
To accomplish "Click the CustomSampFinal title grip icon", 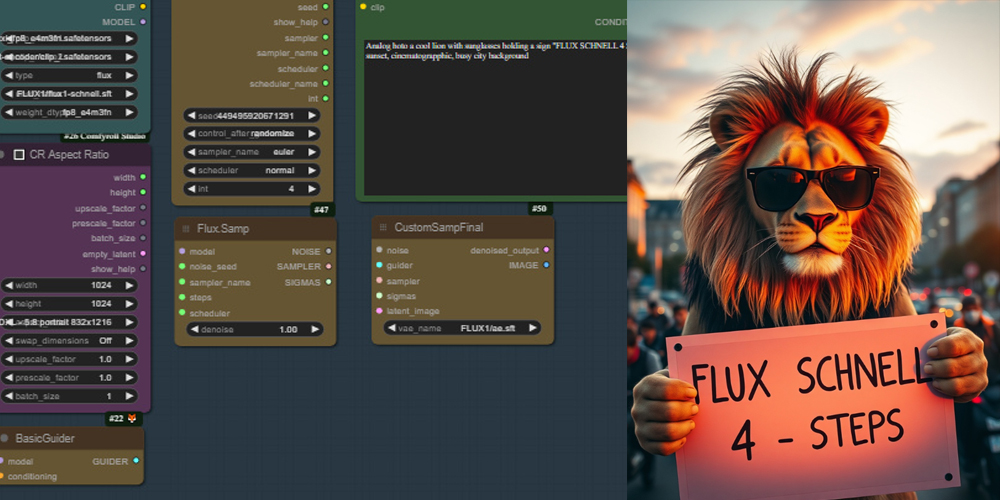I will point(383,227).
